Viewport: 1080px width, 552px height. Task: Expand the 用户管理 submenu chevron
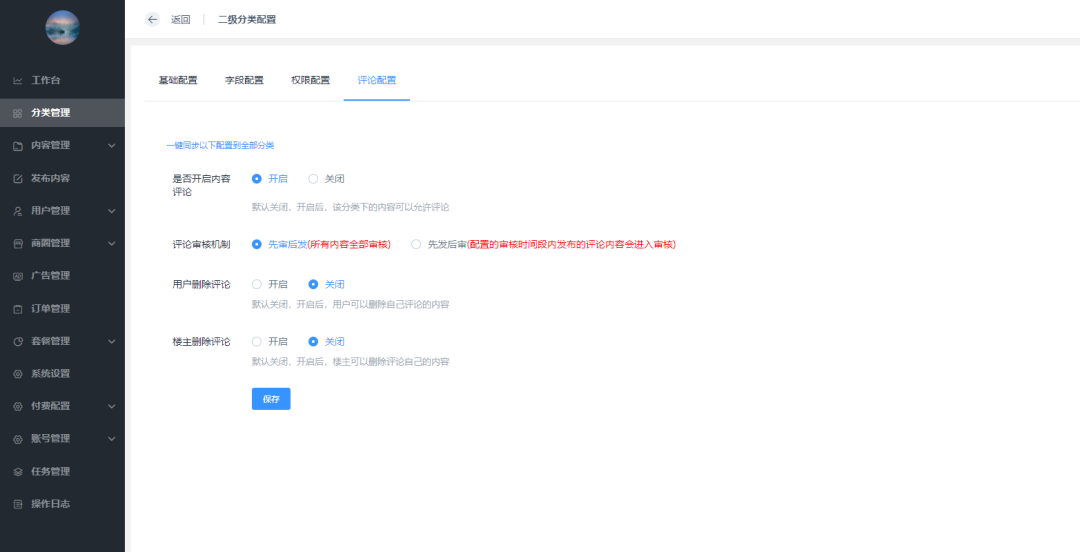point(112,211)
